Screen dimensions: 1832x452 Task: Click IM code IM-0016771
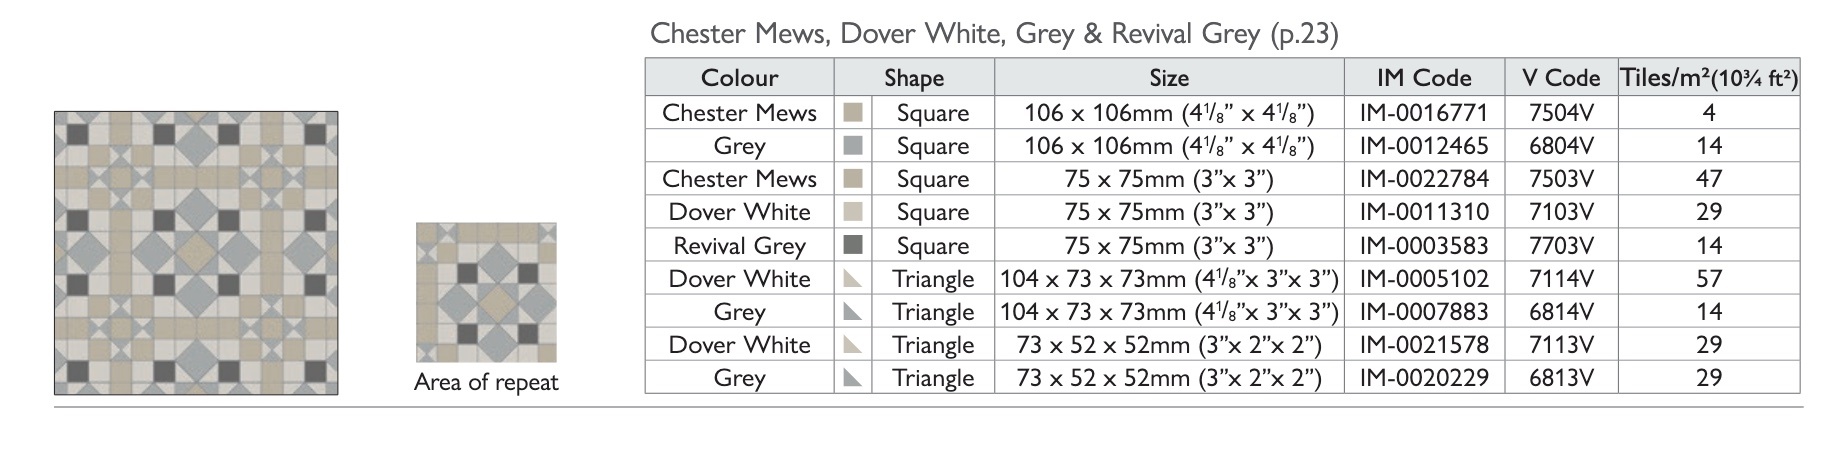click(x=1423, y=113)
